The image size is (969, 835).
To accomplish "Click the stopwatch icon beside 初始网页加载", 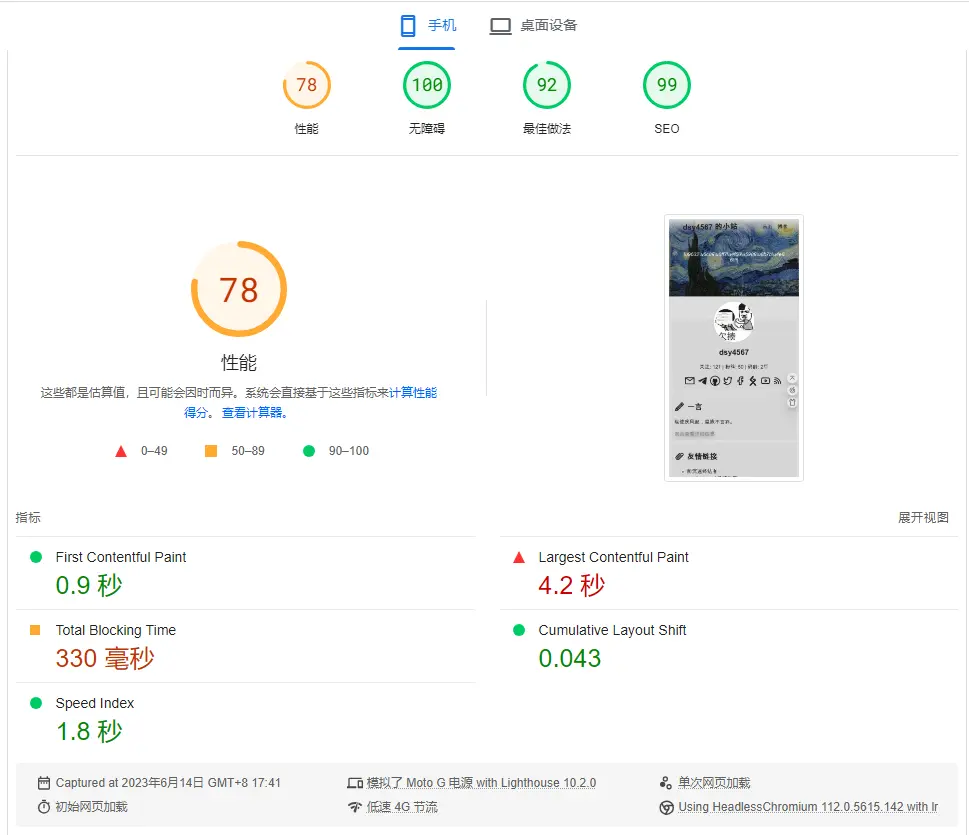I will click(44, 807).
